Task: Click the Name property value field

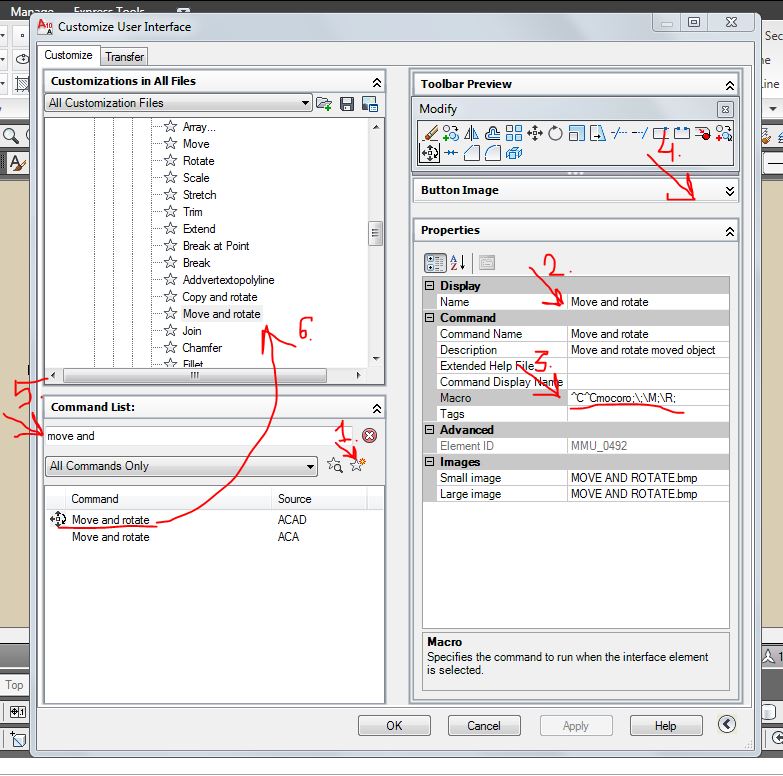Action: point(648,302)
